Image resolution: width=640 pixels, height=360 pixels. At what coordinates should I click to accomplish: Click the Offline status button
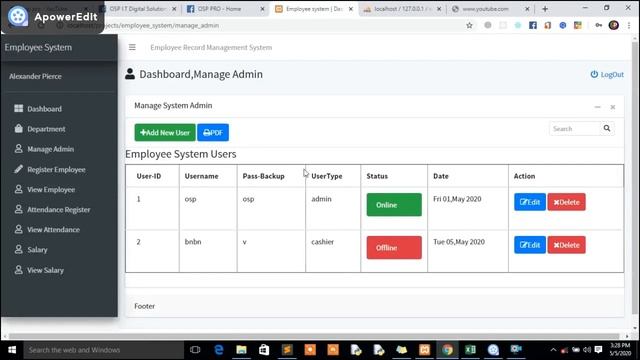click(394, 247)
